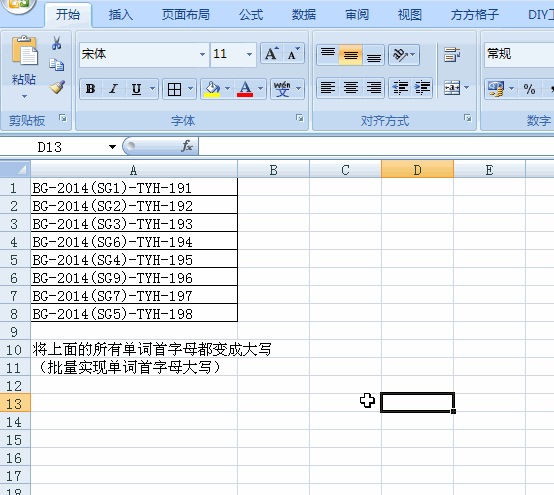Toggle Italic formatting
The image size is (554, 495).
click(113, 89)
